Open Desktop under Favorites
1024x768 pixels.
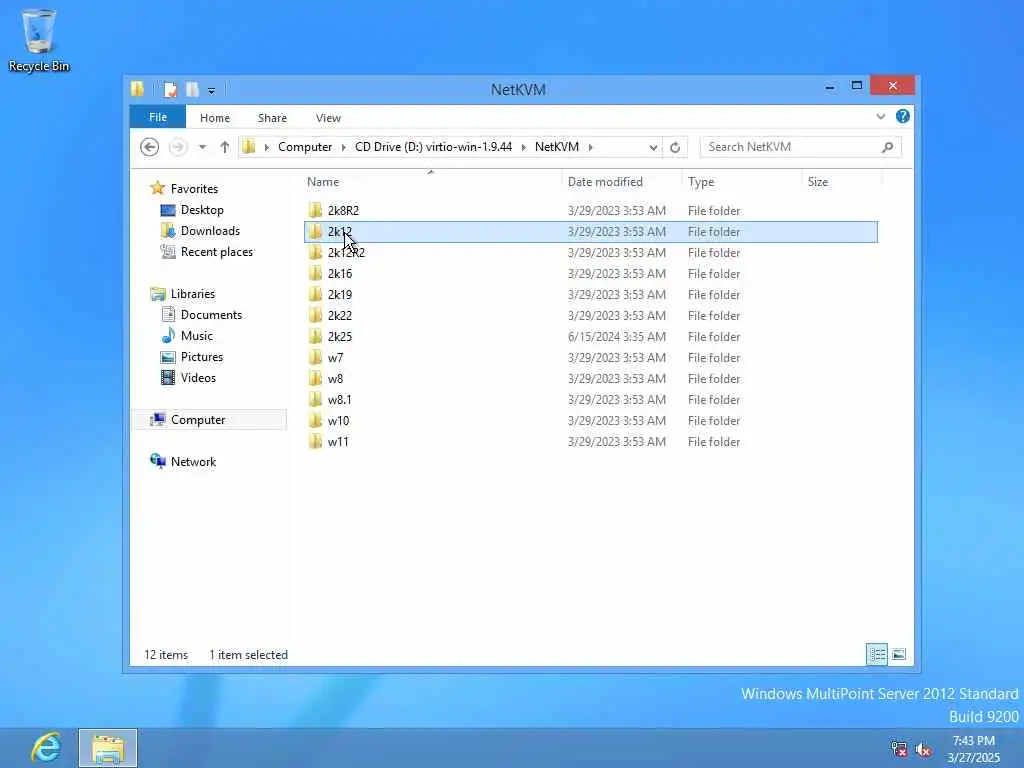click(202, 210)
